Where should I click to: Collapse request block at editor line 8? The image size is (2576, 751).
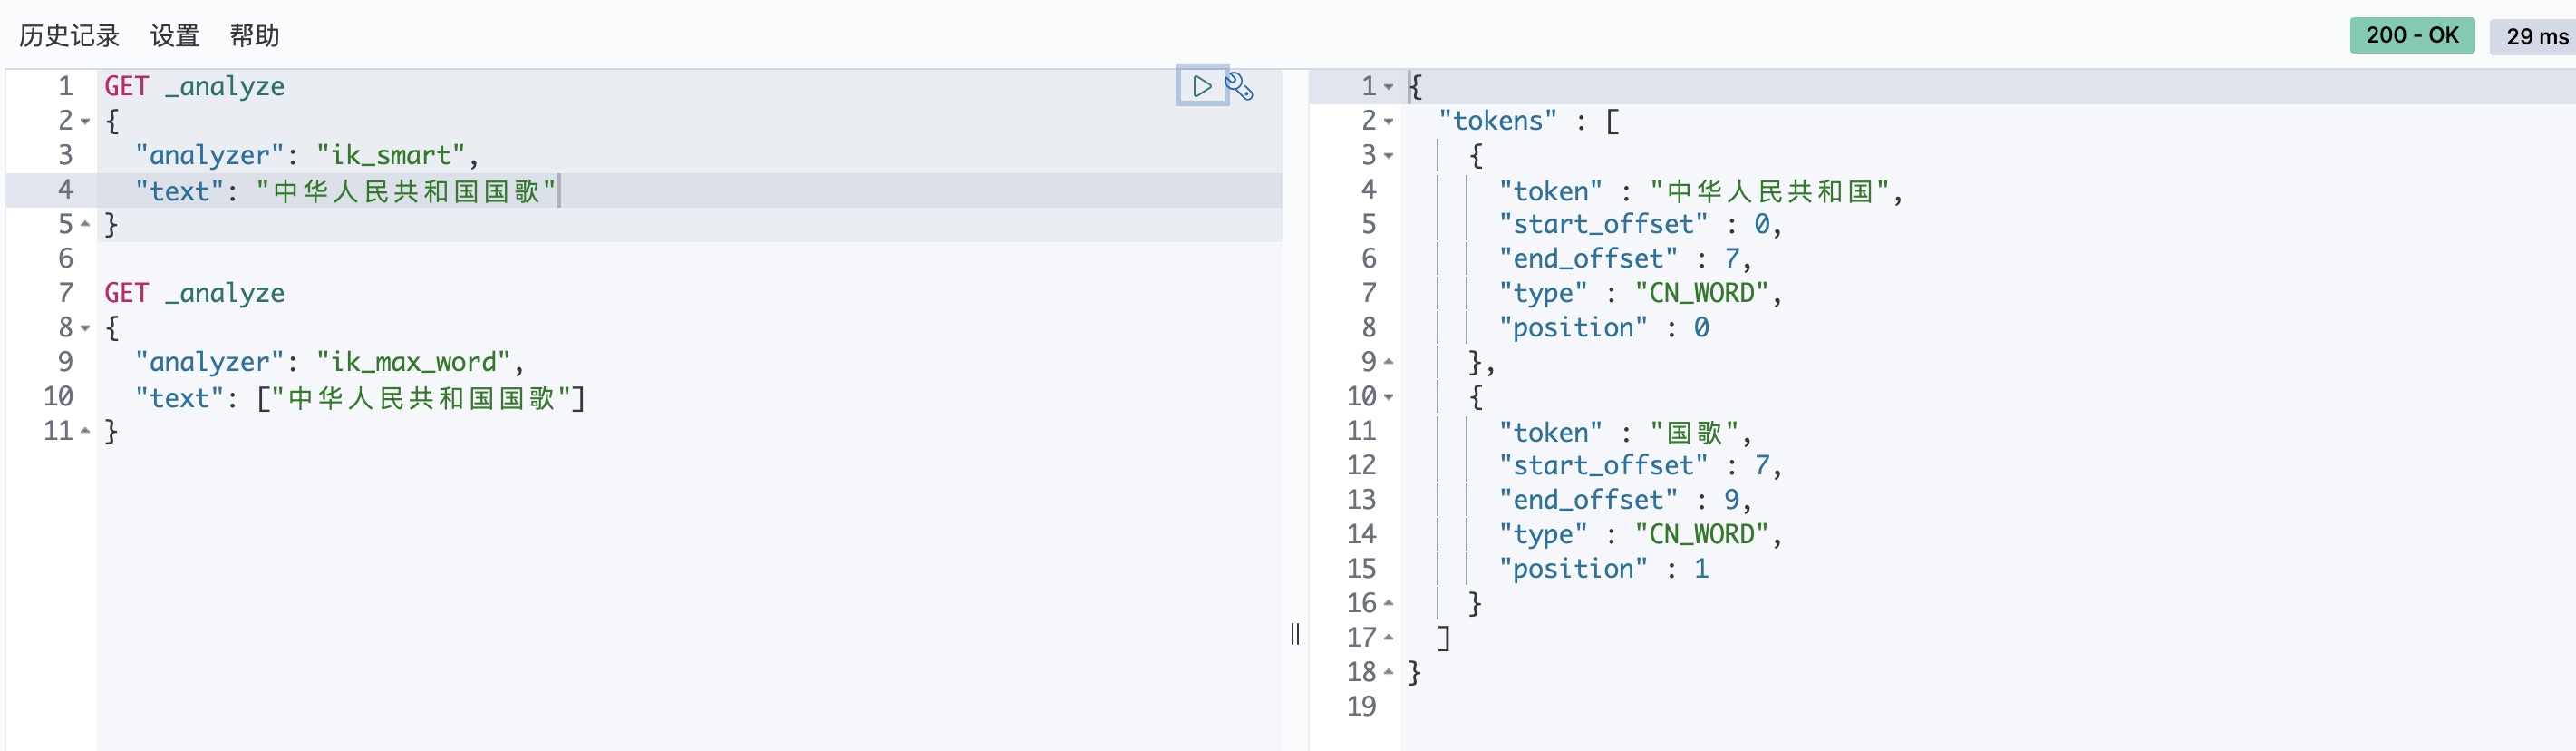click(85, 328)
